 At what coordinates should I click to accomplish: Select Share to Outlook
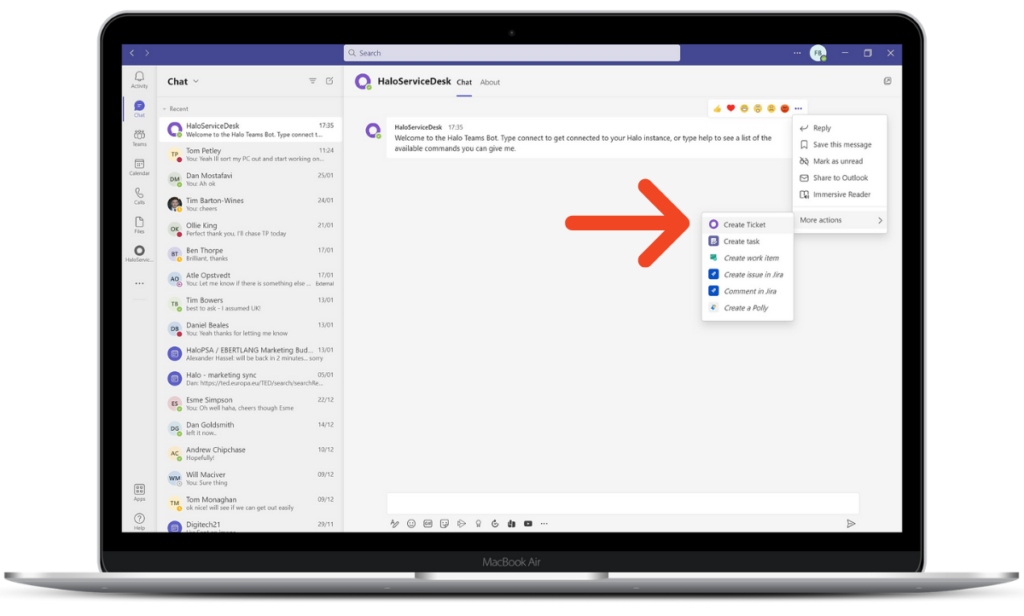click(x=840, y=178)
